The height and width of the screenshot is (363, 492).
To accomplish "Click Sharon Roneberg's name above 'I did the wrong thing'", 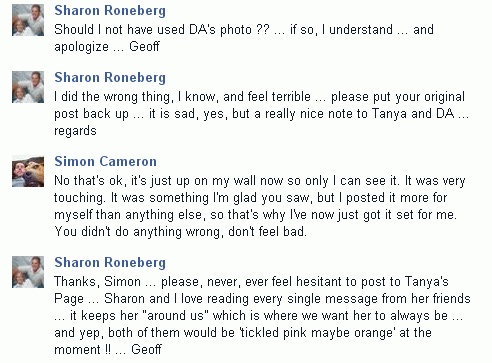I will coord(110,78).
